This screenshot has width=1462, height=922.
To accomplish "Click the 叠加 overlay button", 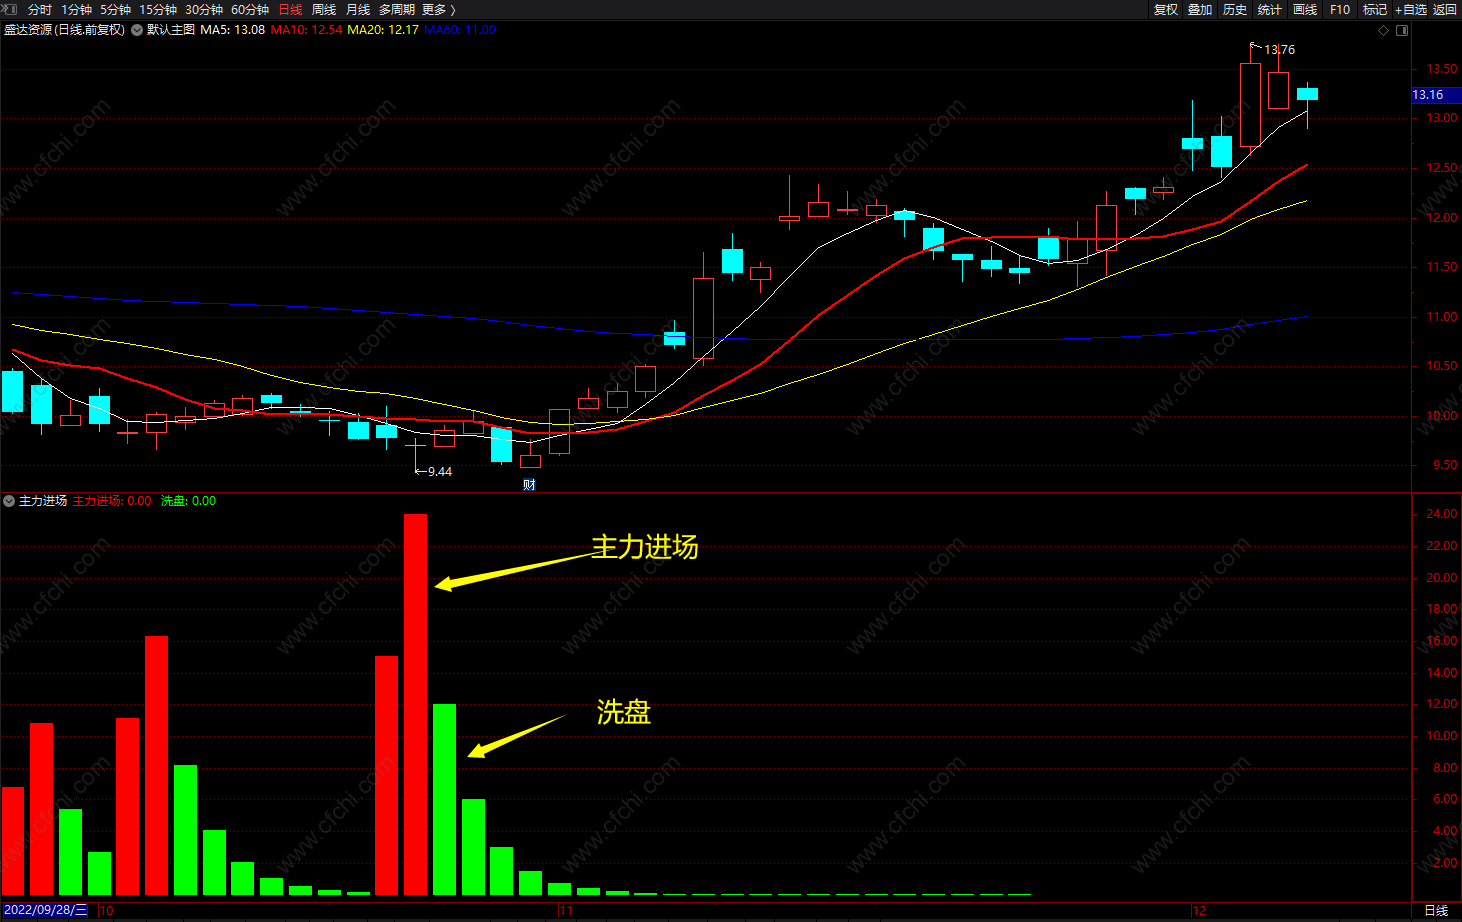I will (1200, 9).
